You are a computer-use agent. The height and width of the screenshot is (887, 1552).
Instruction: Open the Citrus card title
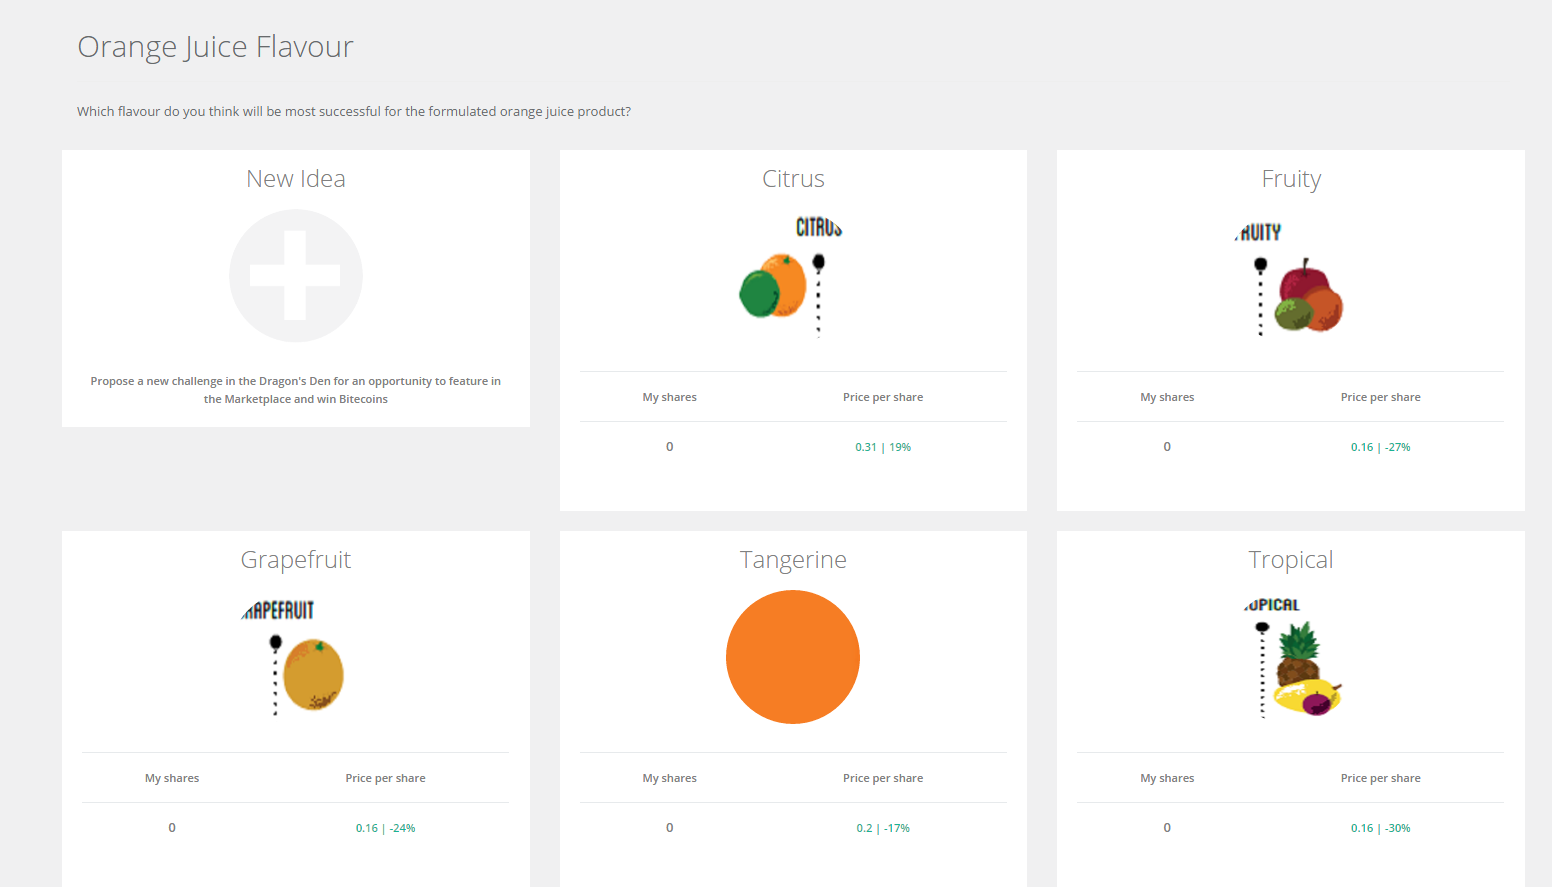click(x=793, y=179)
